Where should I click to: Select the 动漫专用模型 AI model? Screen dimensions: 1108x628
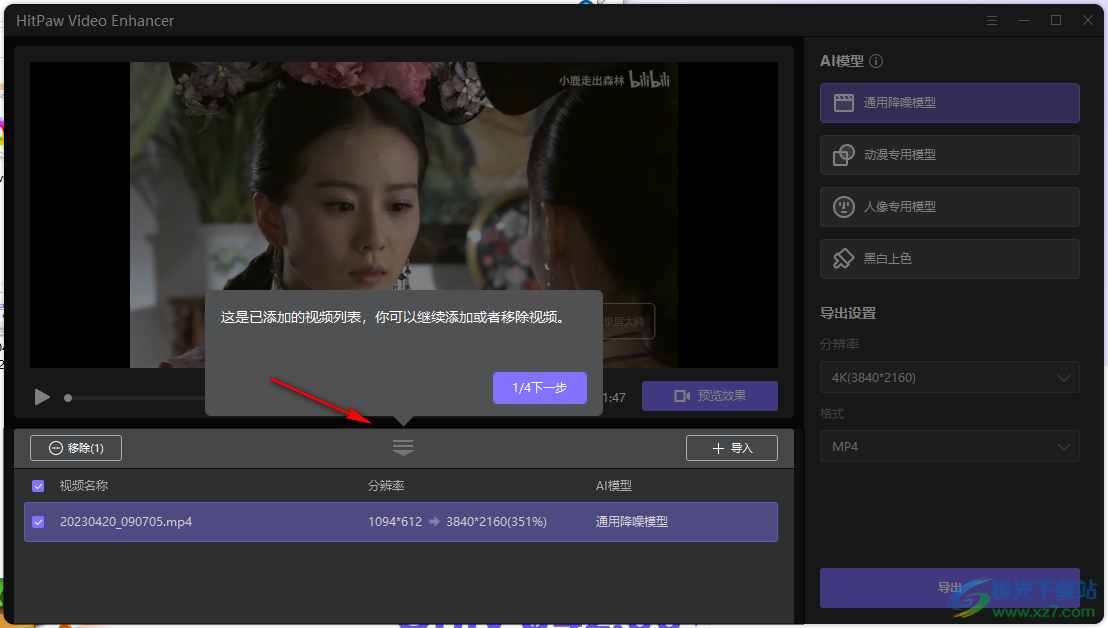(949, 155)
